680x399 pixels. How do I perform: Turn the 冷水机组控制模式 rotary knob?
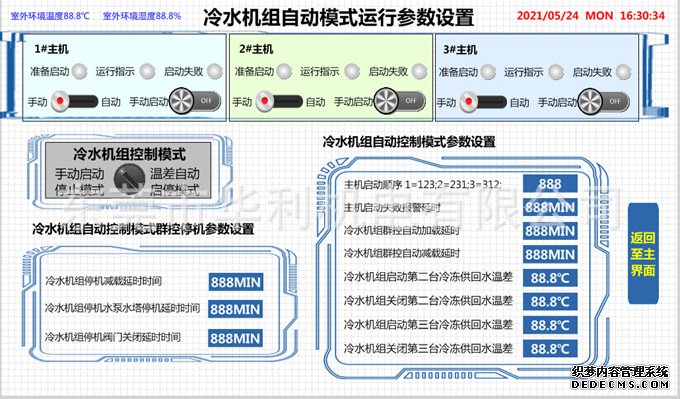129,178
